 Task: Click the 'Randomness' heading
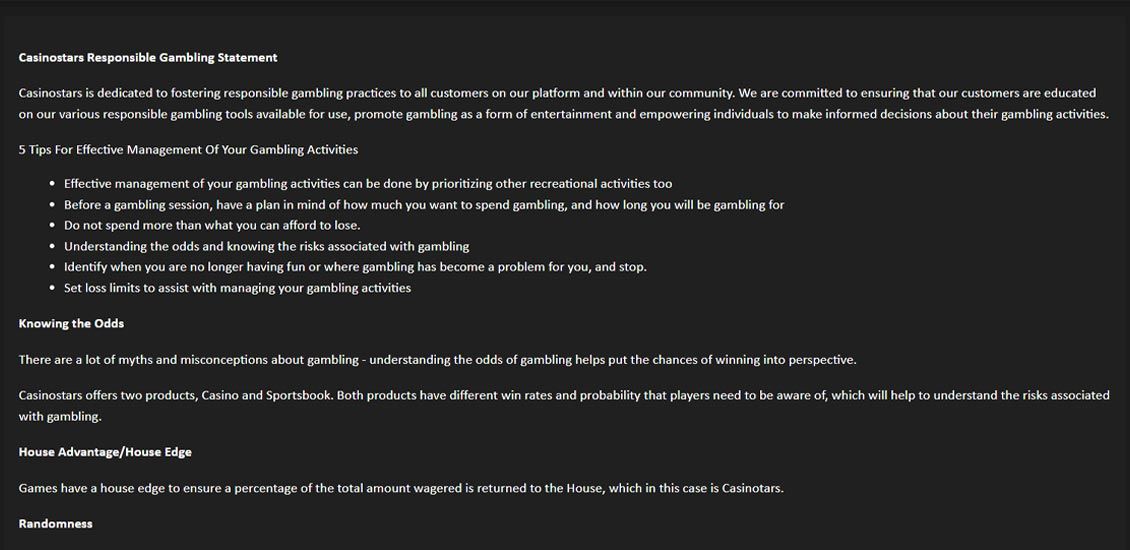pos(55,524)
